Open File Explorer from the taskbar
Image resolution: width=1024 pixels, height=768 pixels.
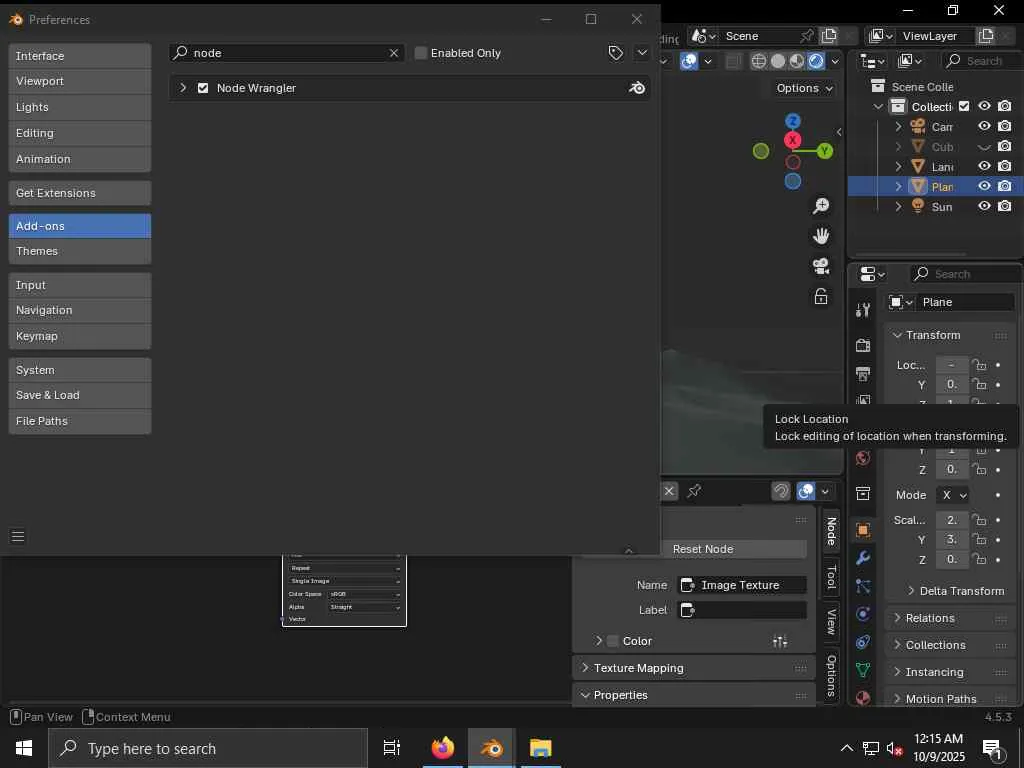[x=541, y=748]
